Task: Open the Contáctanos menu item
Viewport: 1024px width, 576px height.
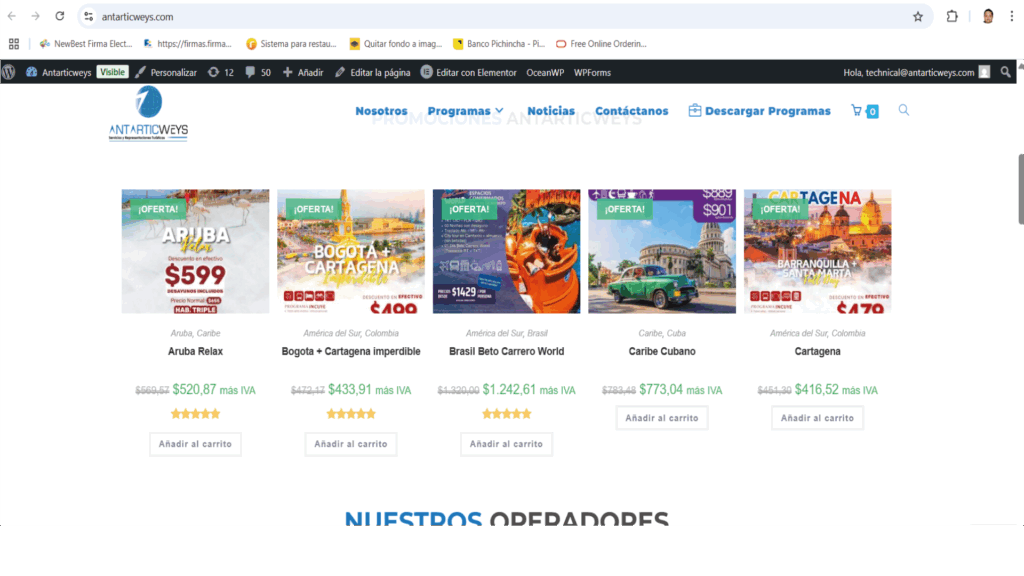Action: pos(631,111)
